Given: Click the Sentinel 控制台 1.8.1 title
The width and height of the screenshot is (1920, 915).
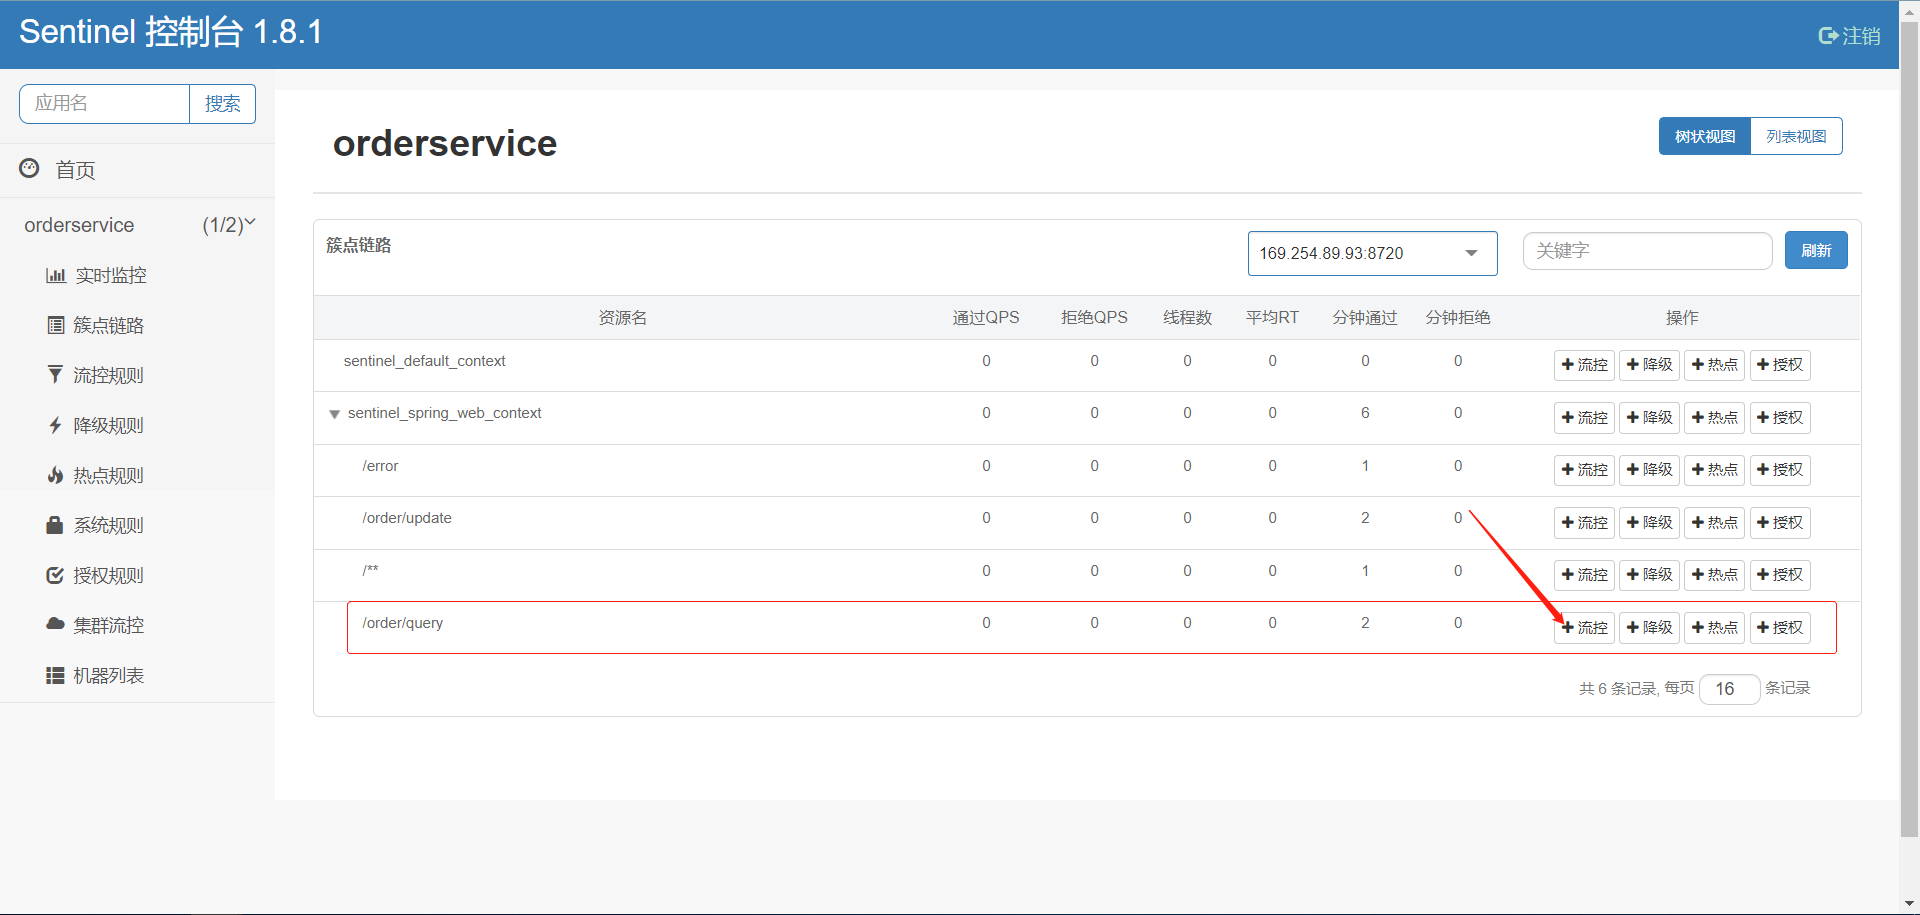Looking at the screenshot, I should point(171,33).
